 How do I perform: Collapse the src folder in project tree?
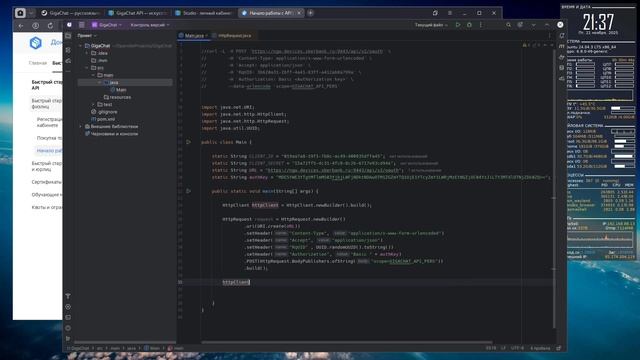pyautogui.click(x=87, y=68)
